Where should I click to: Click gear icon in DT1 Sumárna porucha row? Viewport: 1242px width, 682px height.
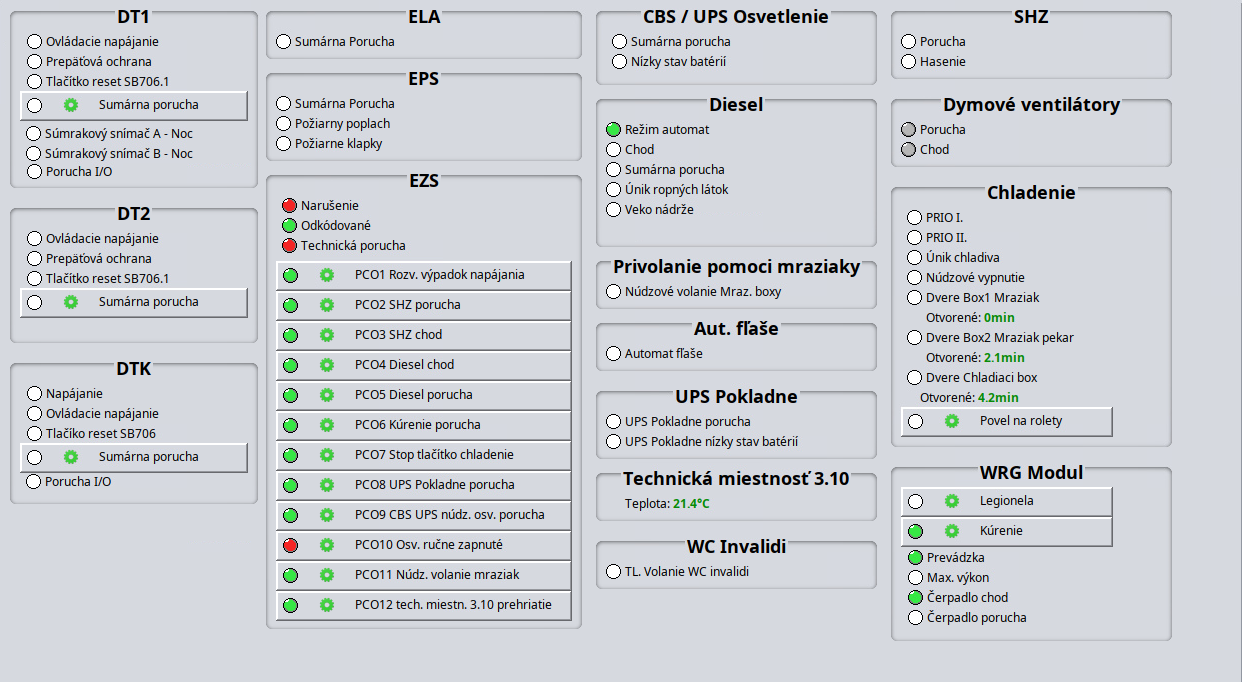tap(71, 105)
